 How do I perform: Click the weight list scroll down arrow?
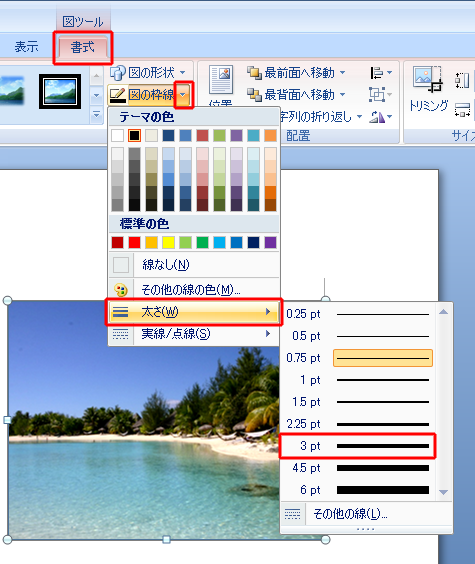pyautogui.click(x=444, y=492)
